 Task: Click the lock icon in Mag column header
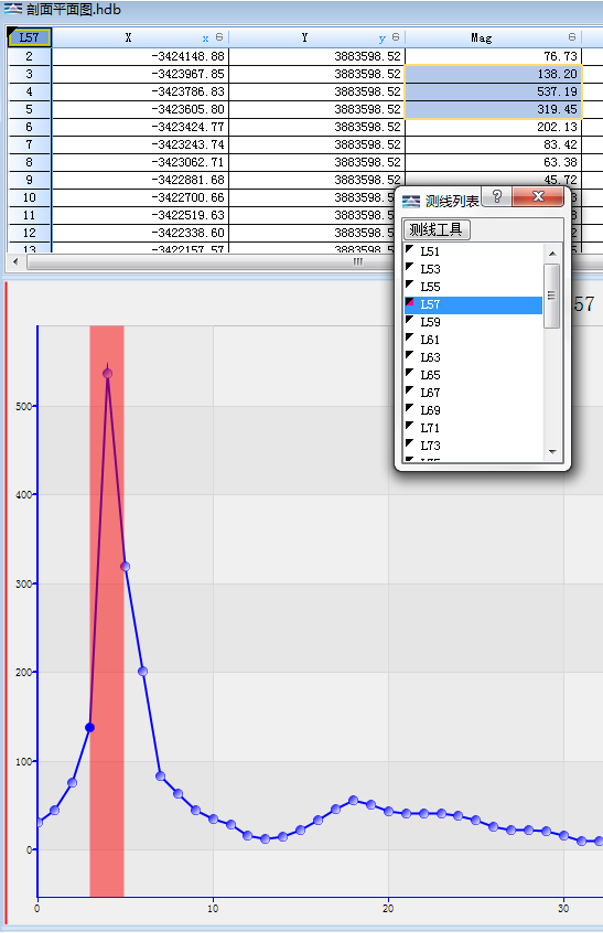point(572,37)
